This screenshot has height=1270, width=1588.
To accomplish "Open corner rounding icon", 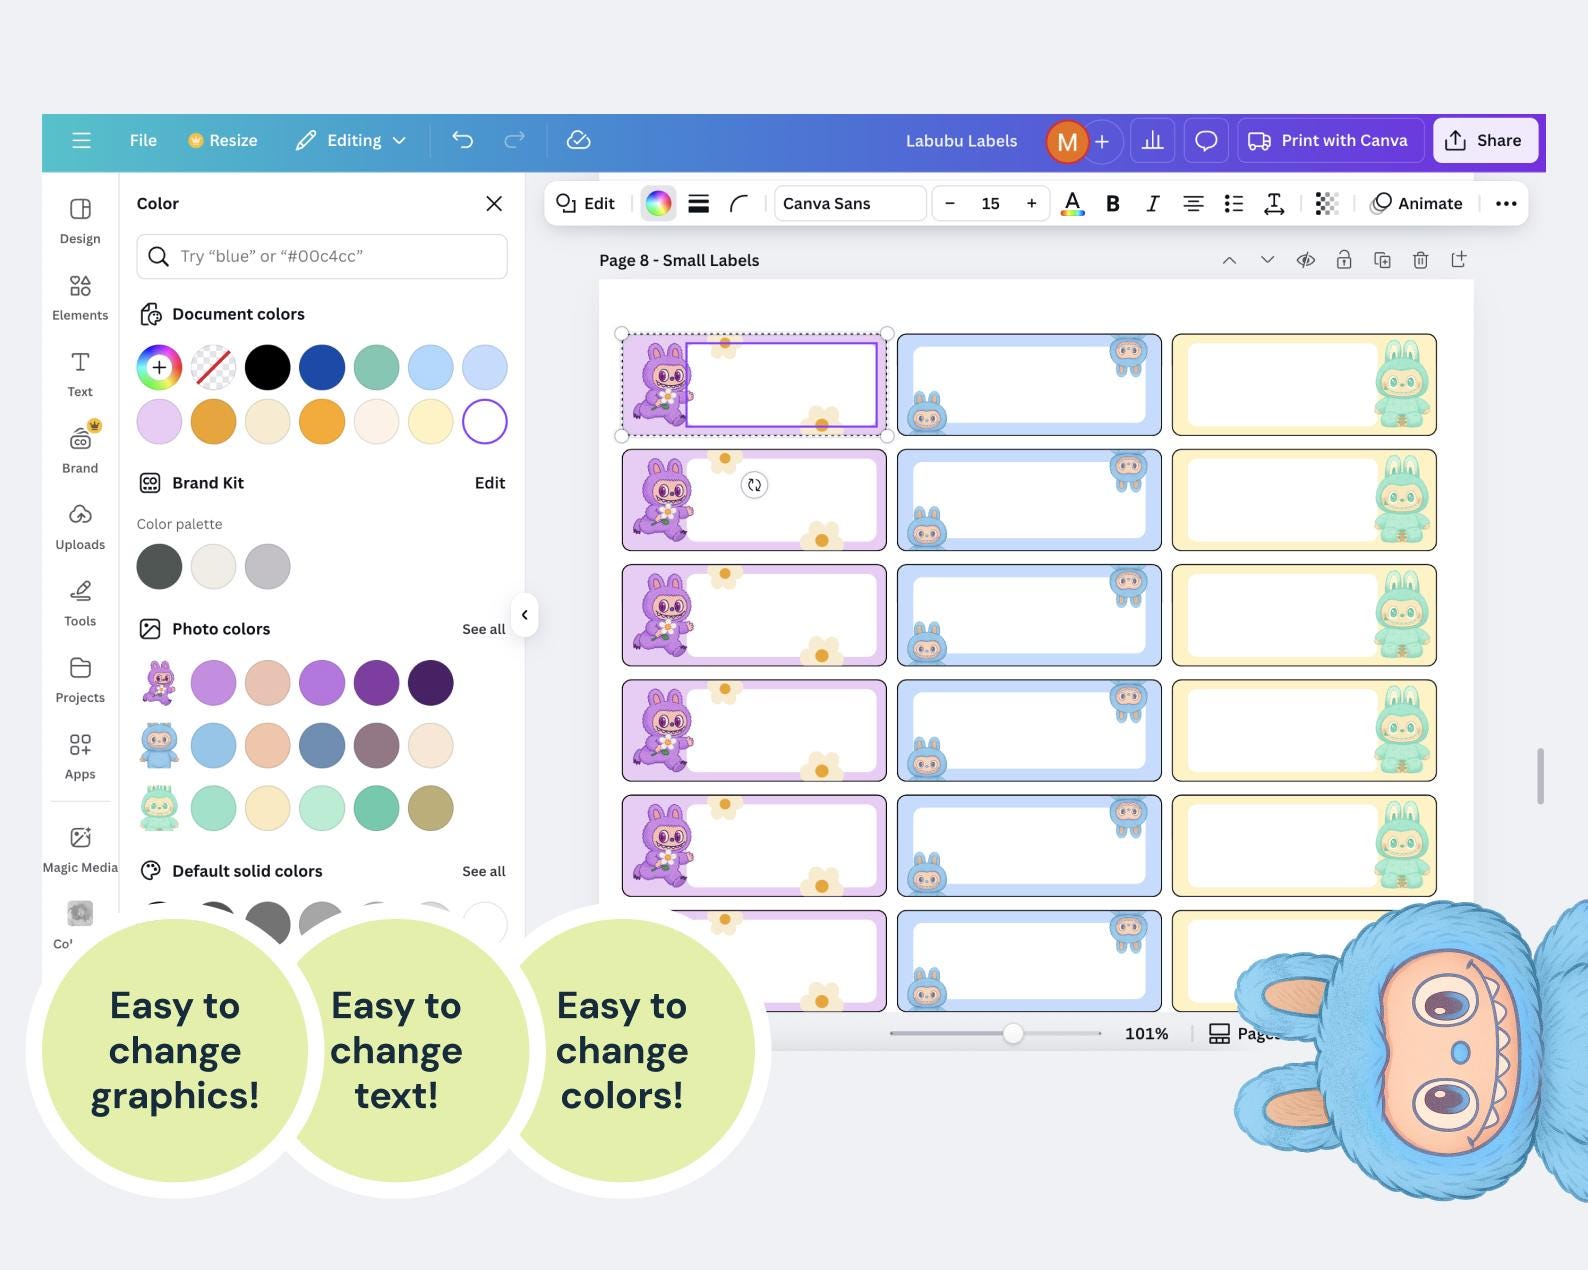I will point(739,203).
